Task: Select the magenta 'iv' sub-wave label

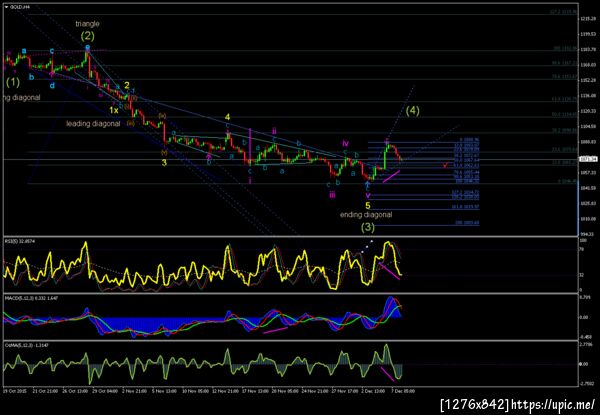Action: [346, 143]
